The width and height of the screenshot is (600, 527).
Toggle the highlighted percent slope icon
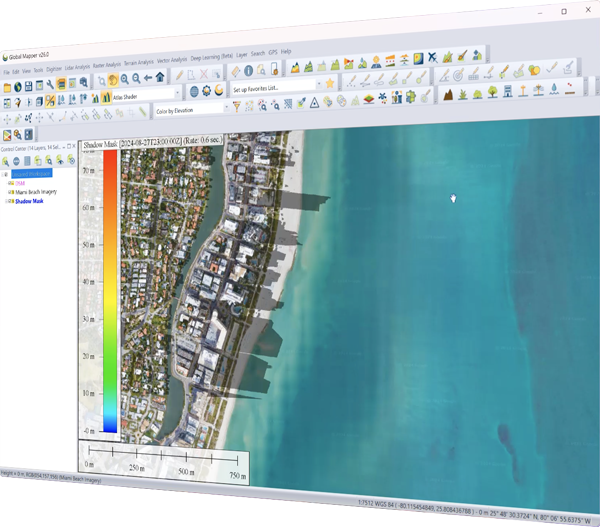tap(50, 101)
